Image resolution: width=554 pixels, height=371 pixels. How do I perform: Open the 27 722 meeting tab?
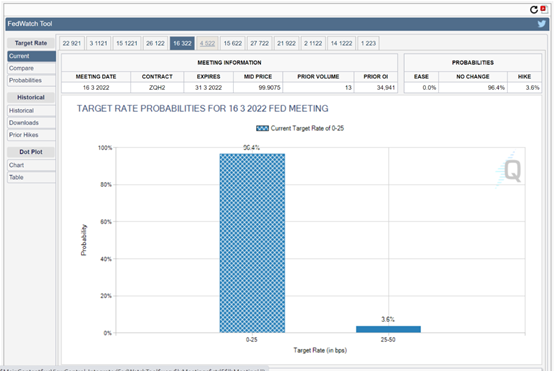tap(259, 43)
